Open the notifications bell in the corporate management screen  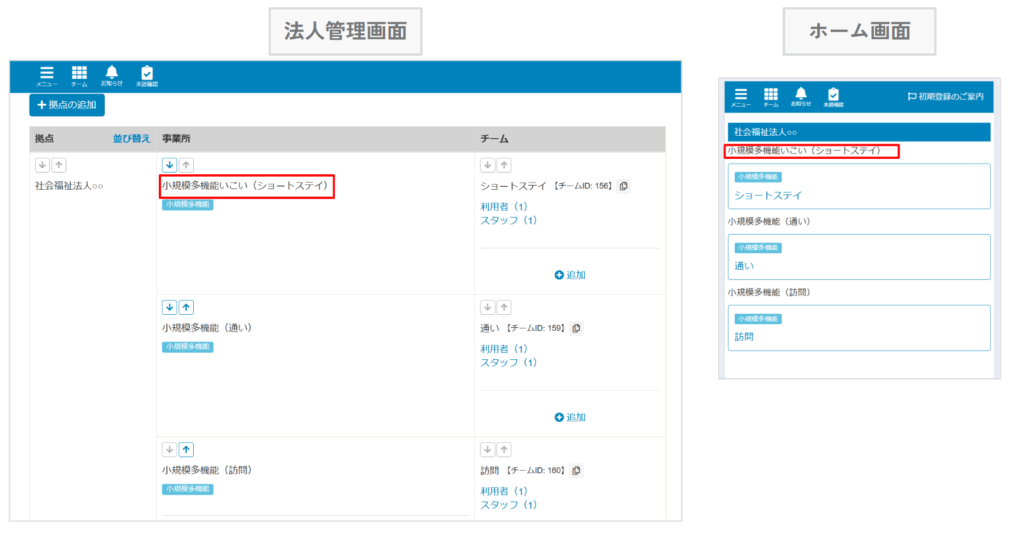point(112,76)
